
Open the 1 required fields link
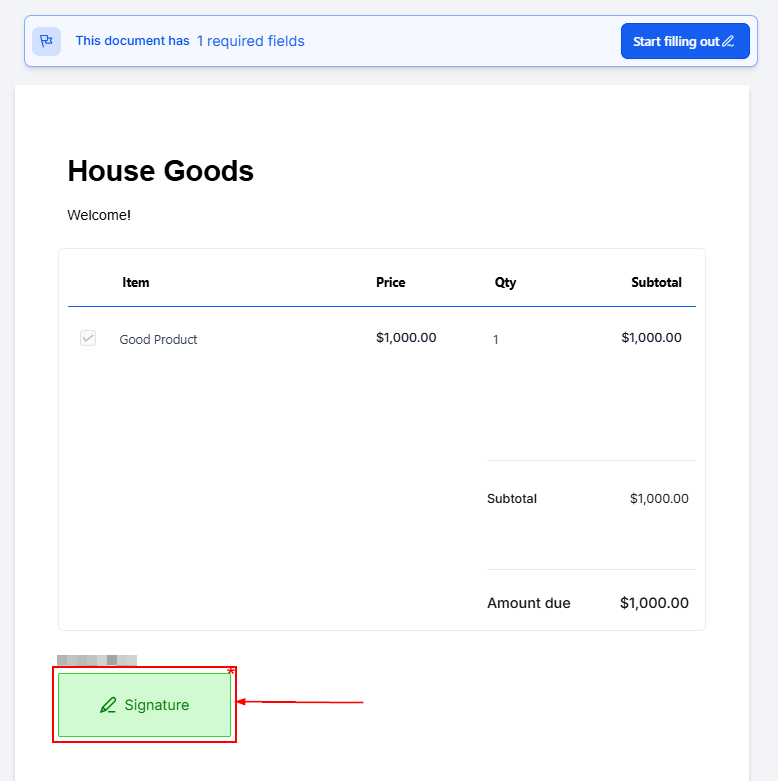pos(251,41)
